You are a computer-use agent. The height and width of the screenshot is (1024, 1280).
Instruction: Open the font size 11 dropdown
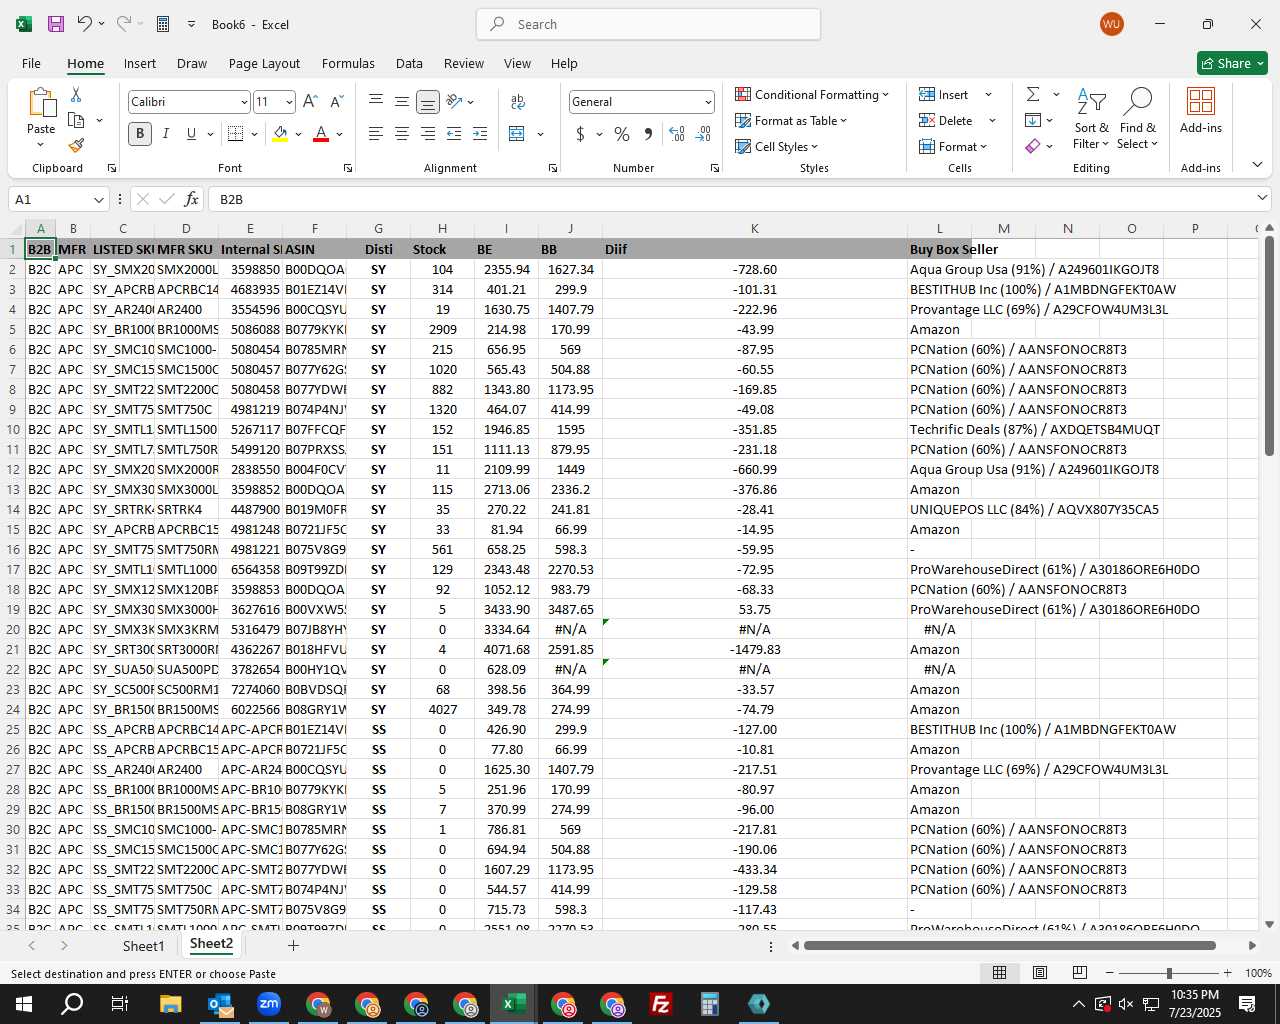tap(289, 102)
